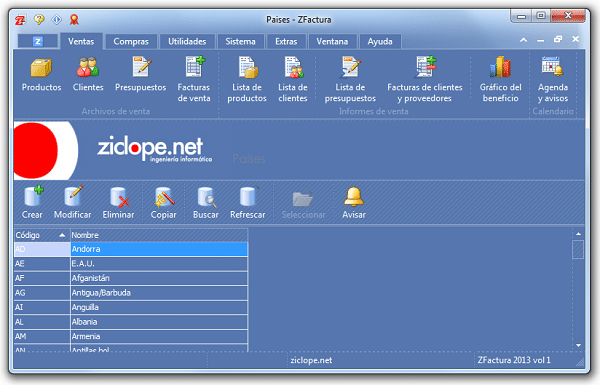Open the Presupuestos document icon
The height and width of the screenshot is (385, 600).
(x=141, y=67)
